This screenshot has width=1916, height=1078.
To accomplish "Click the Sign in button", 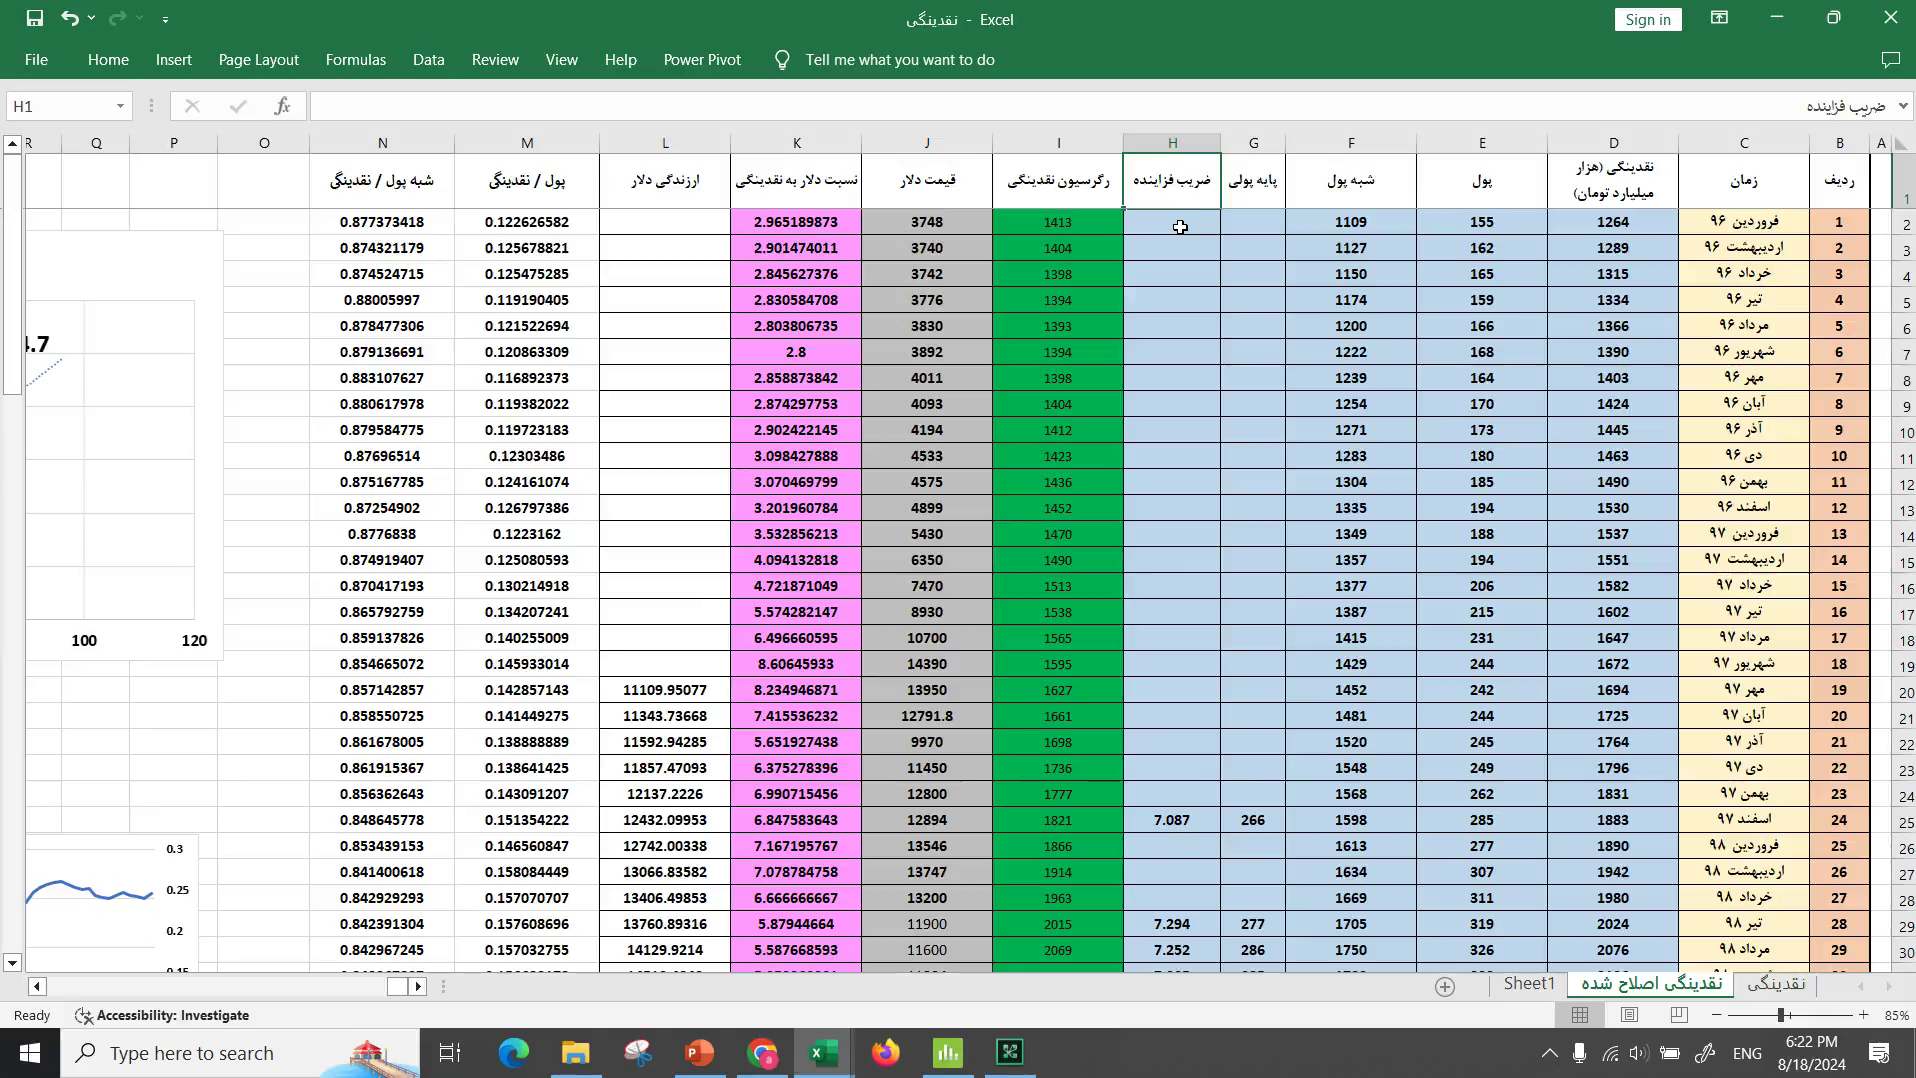I will pyautogui.click(x=1648, y=19).
